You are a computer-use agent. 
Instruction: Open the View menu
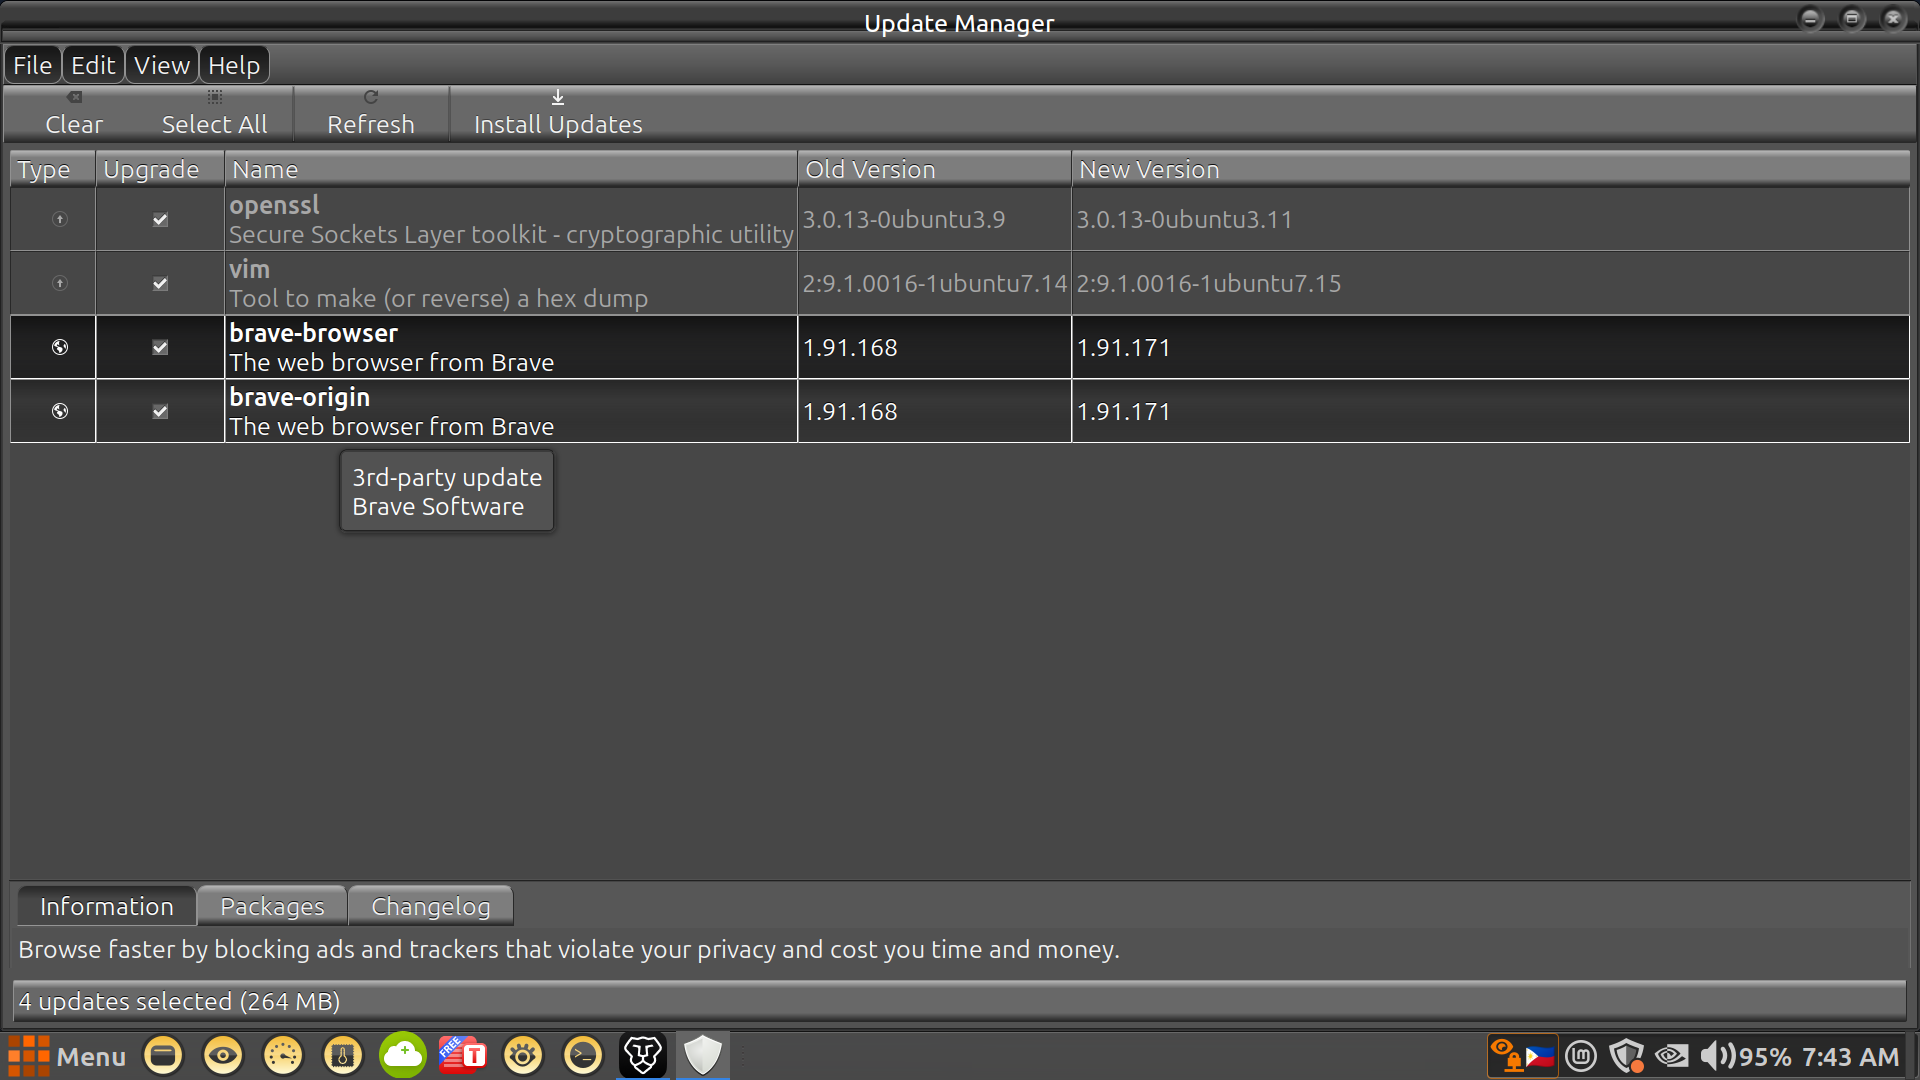(162, 65)
